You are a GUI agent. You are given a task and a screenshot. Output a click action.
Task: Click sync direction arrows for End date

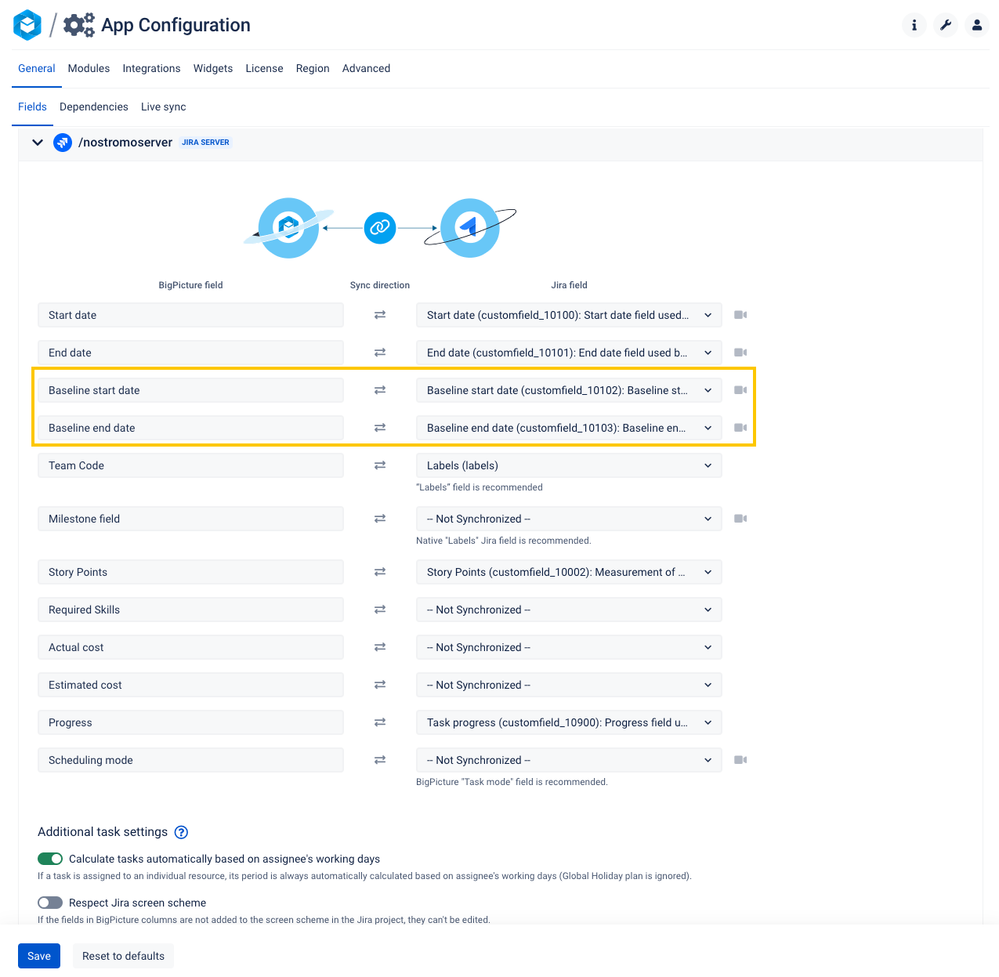click(380, 352)
